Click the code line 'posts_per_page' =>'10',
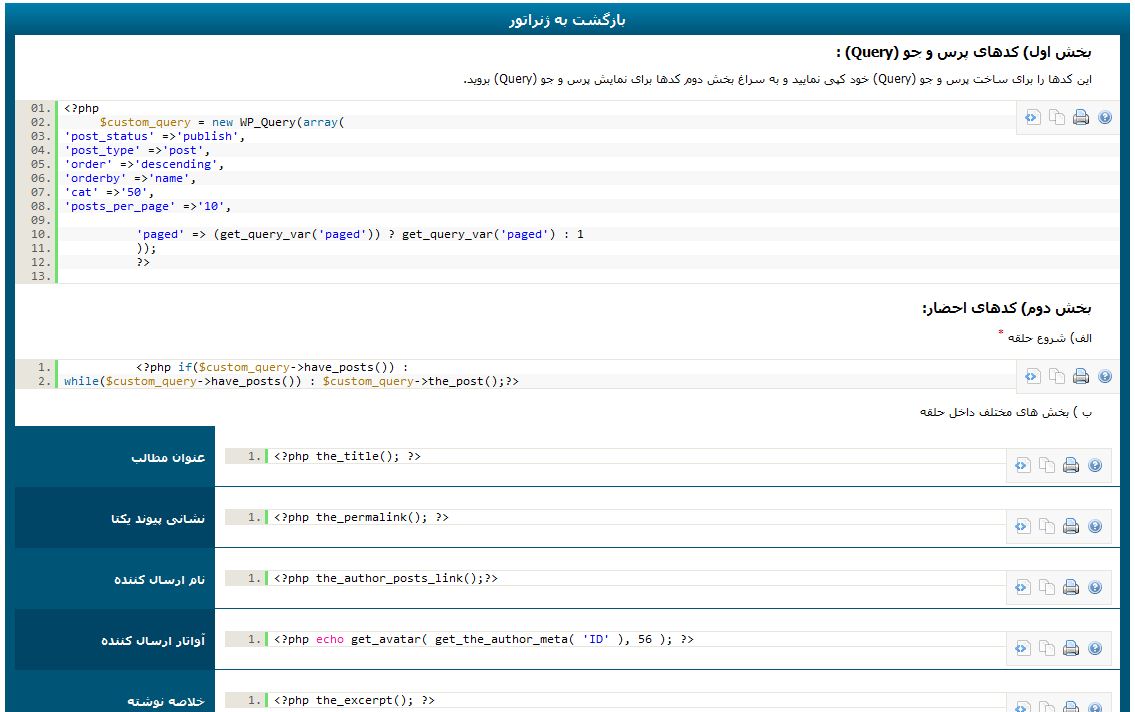This screenshot has height=712, width=1135. click(148, 206)
